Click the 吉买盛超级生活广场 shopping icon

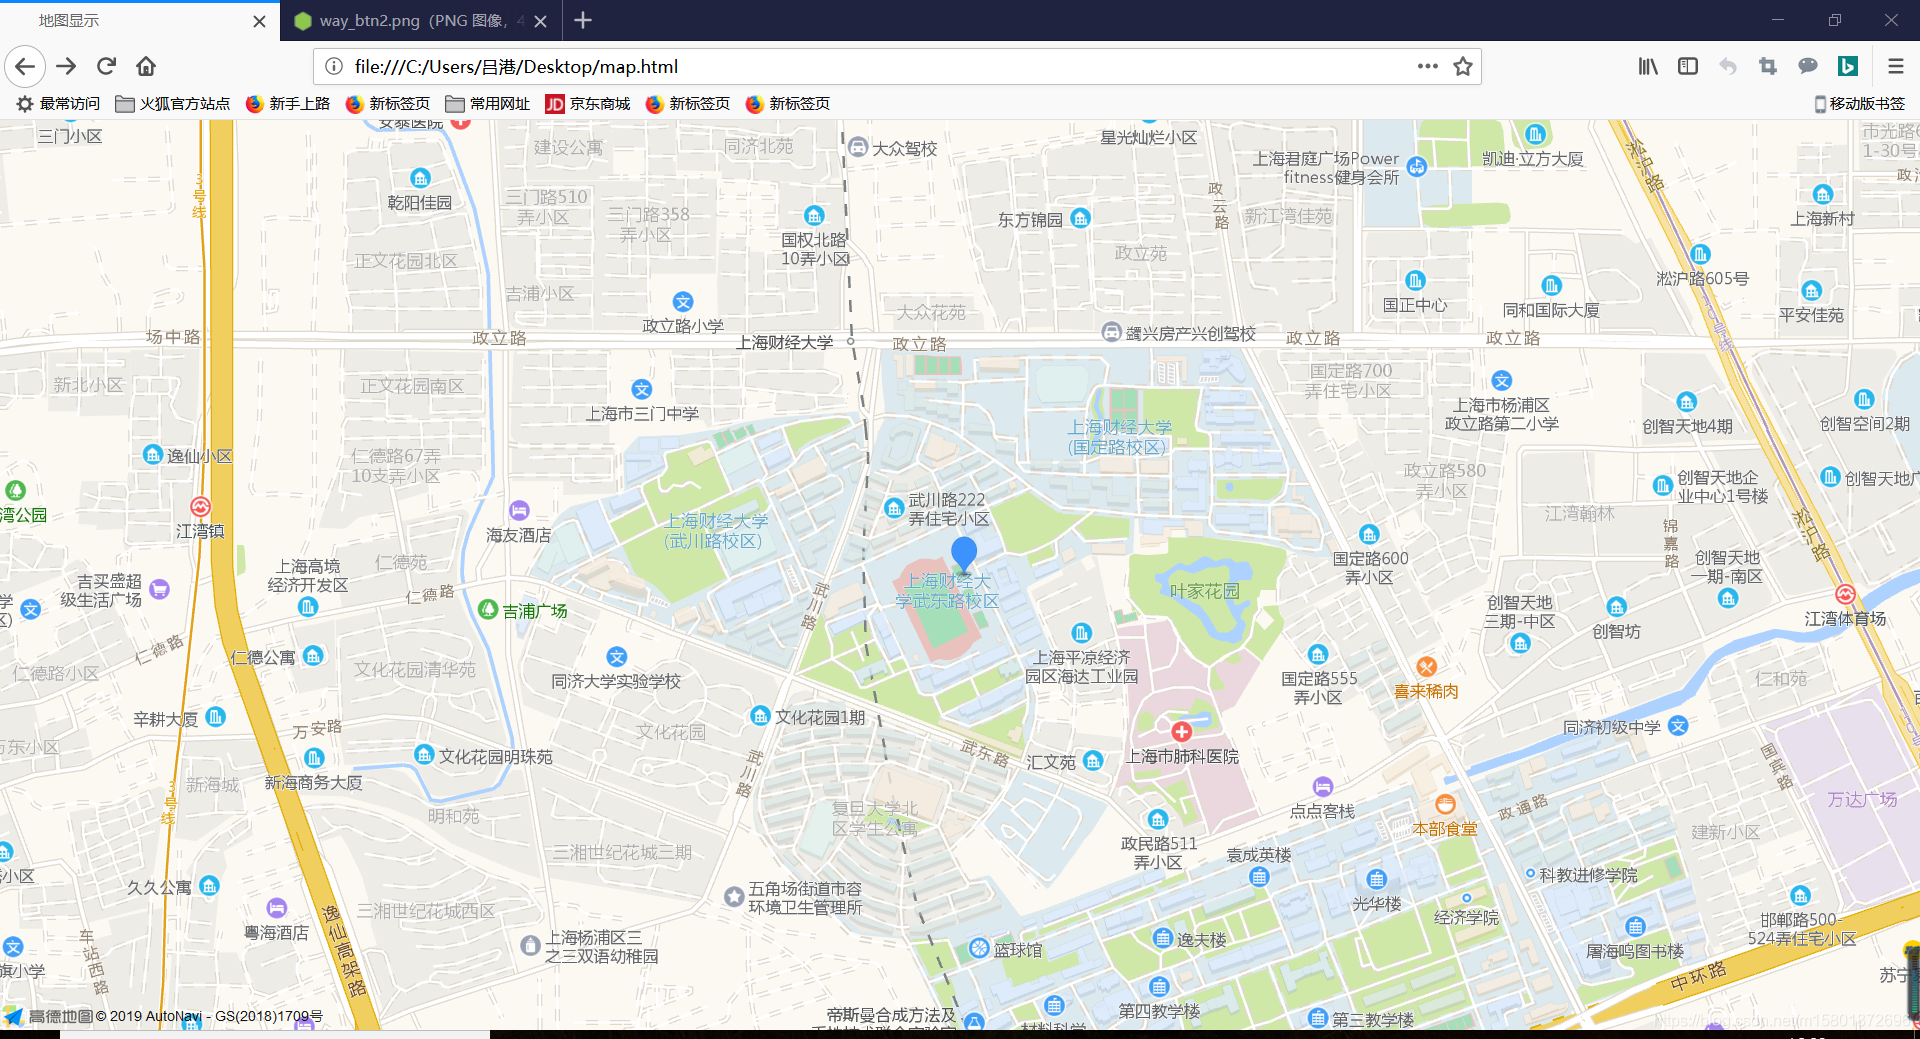[x=159, y=589]
